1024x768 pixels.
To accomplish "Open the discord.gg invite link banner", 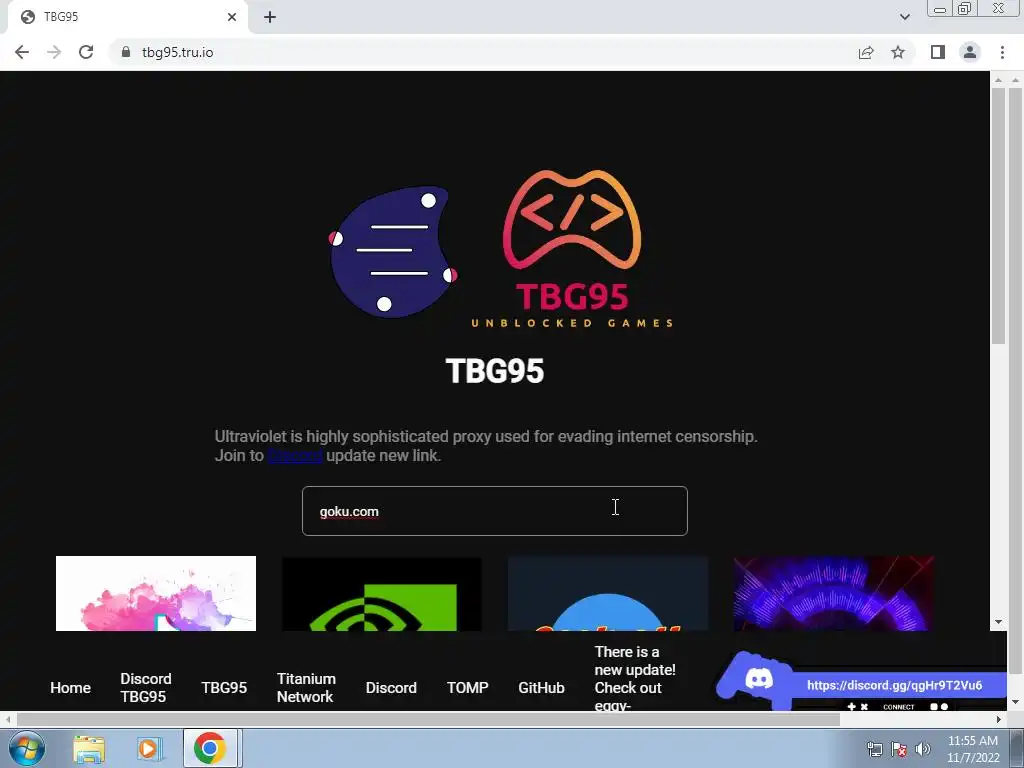I will [x=895, y=685].
